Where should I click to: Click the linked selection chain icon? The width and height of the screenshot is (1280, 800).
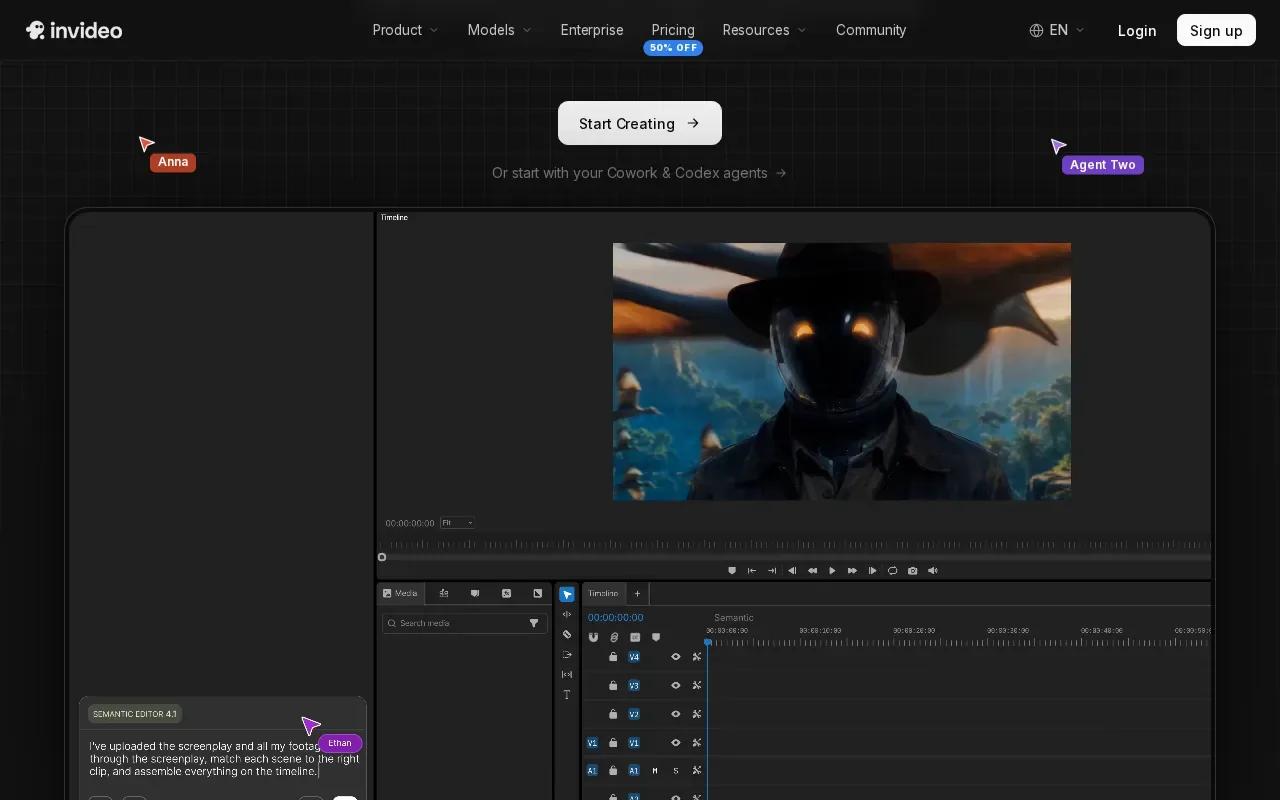click(614, 637)
